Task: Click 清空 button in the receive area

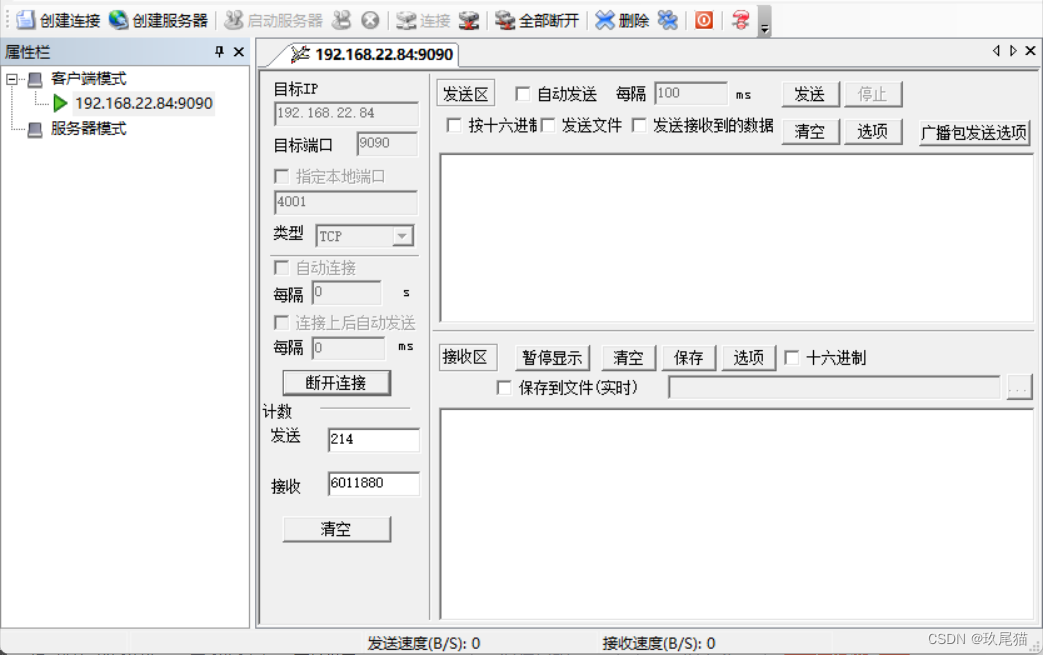Action: [629, 358]
